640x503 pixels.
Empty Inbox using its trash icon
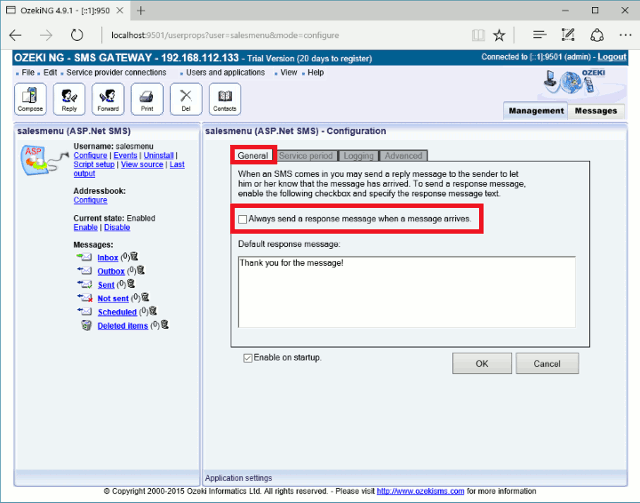coord(134,256)
